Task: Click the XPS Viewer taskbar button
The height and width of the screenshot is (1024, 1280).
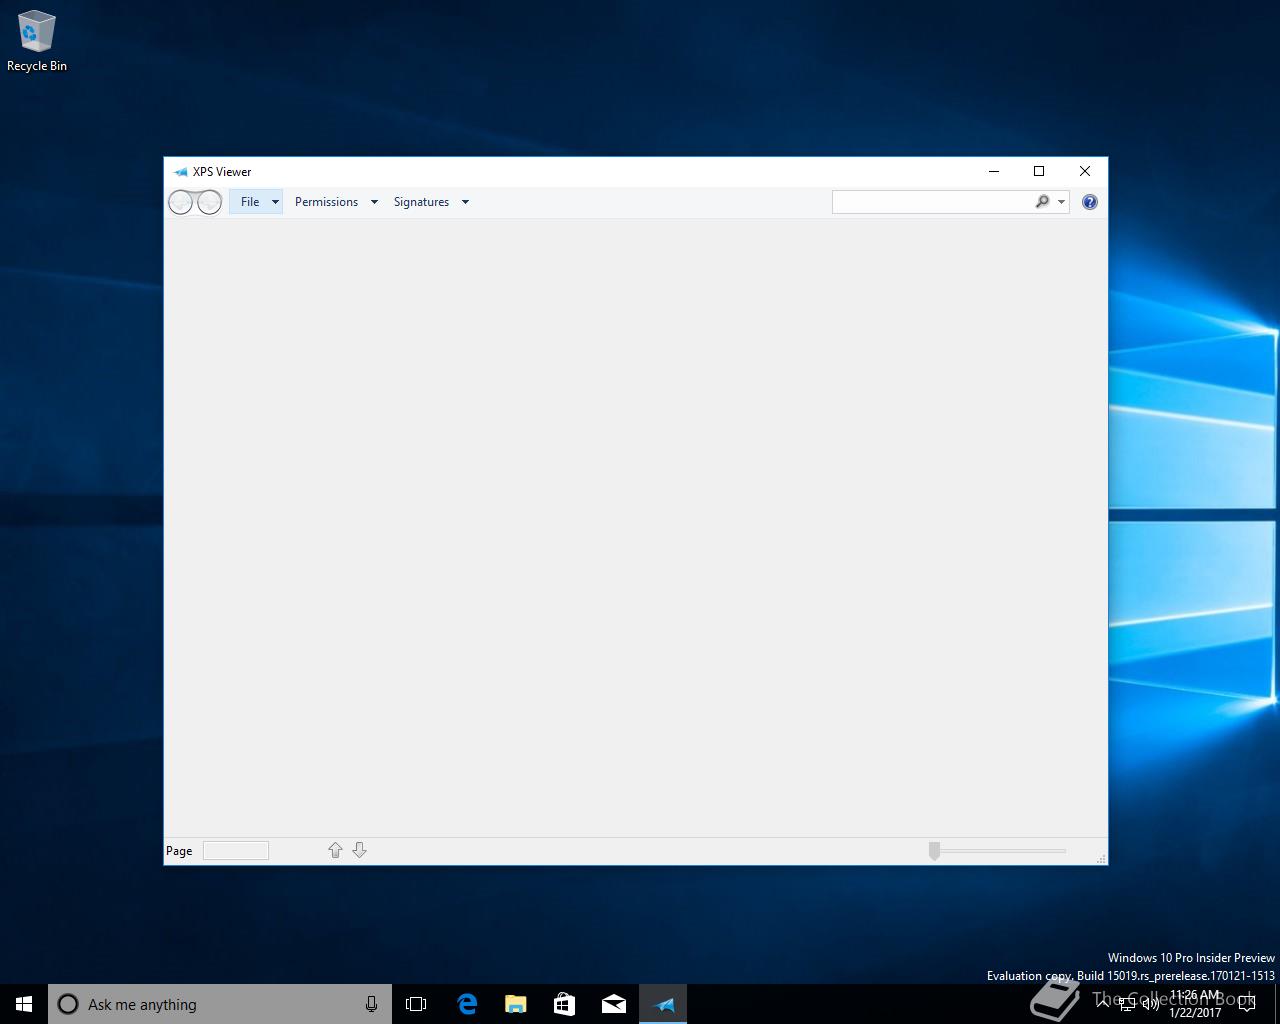Action: pyautogui.click(x=664, y=1004)
